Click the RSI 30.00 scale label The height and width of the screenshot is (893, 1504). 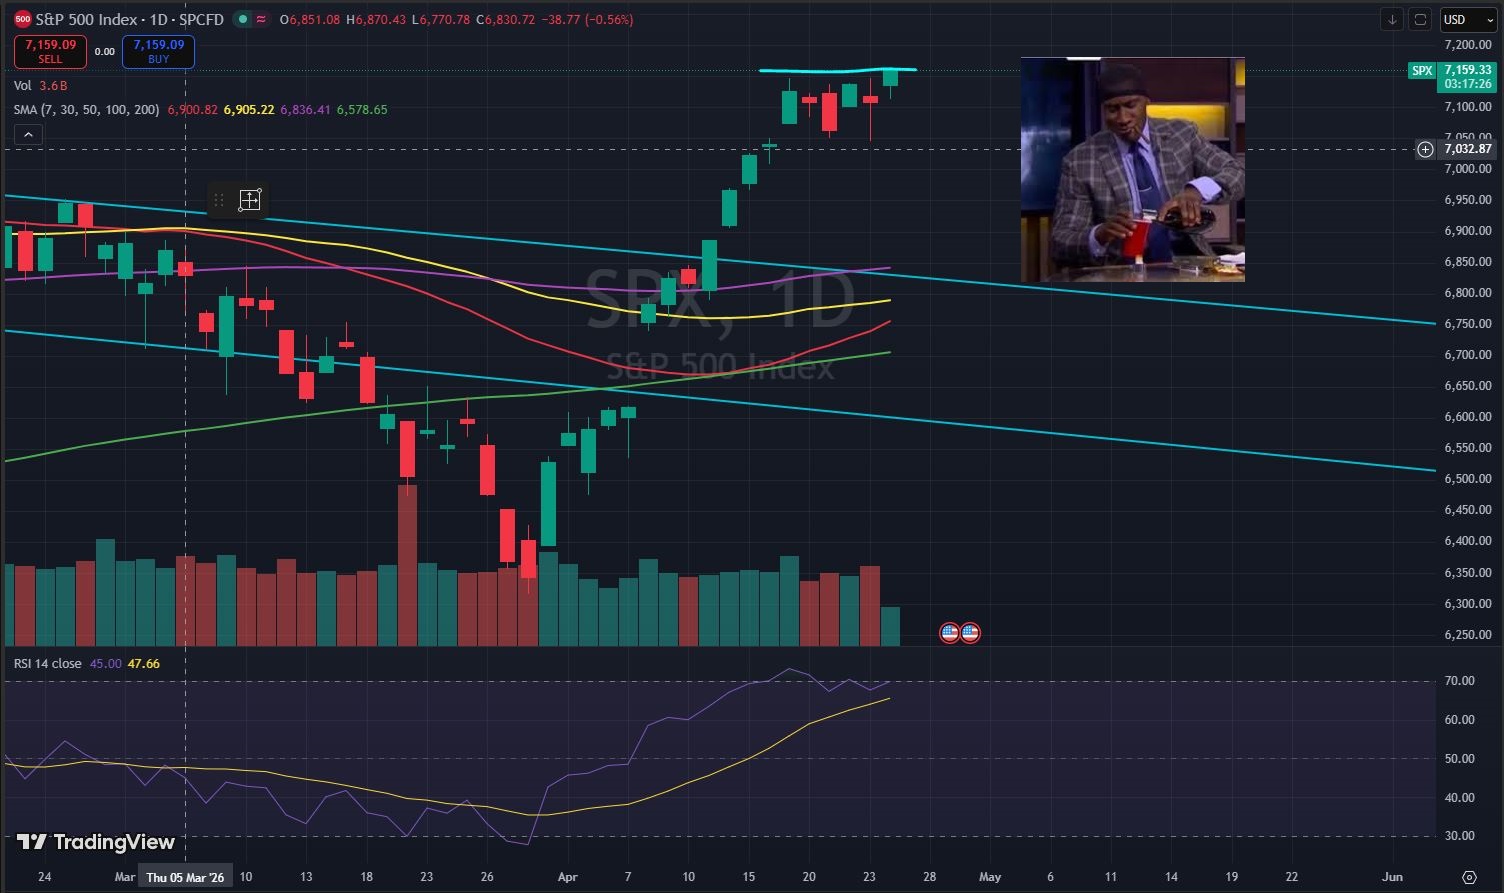(x=1460, y=836)
